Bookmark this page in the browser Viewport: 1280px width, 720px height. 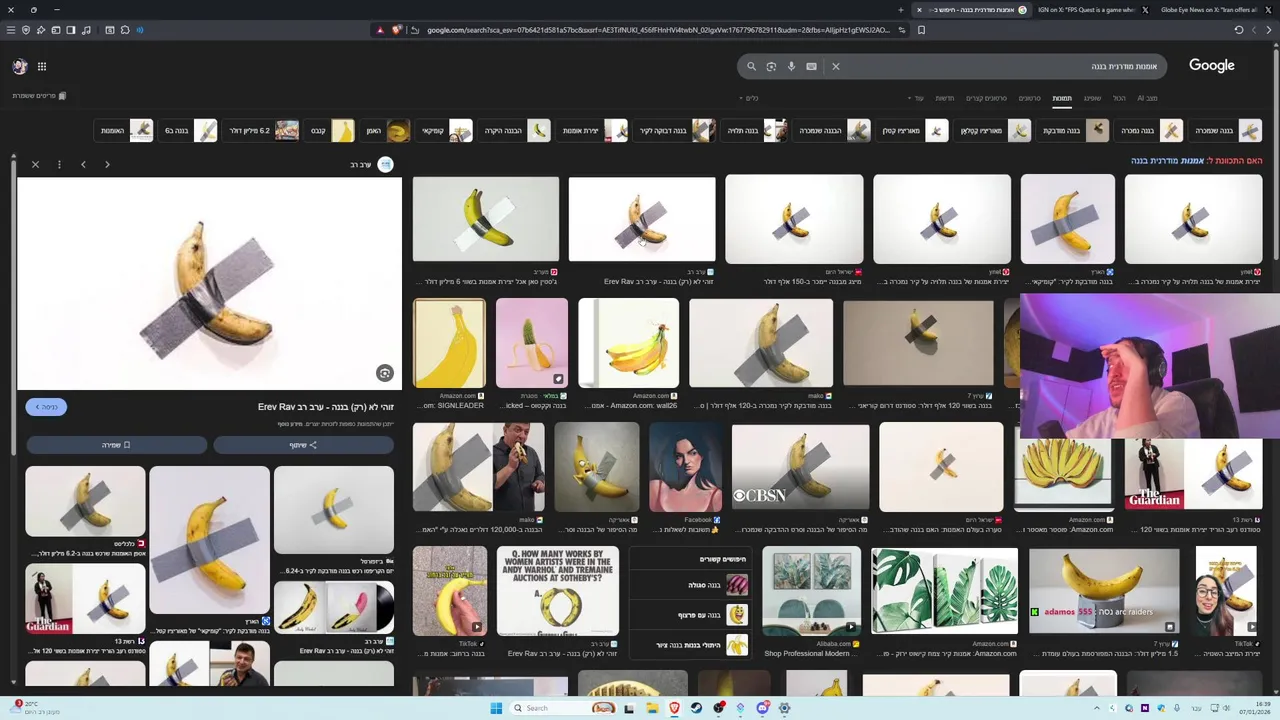(x=921, y=30)
